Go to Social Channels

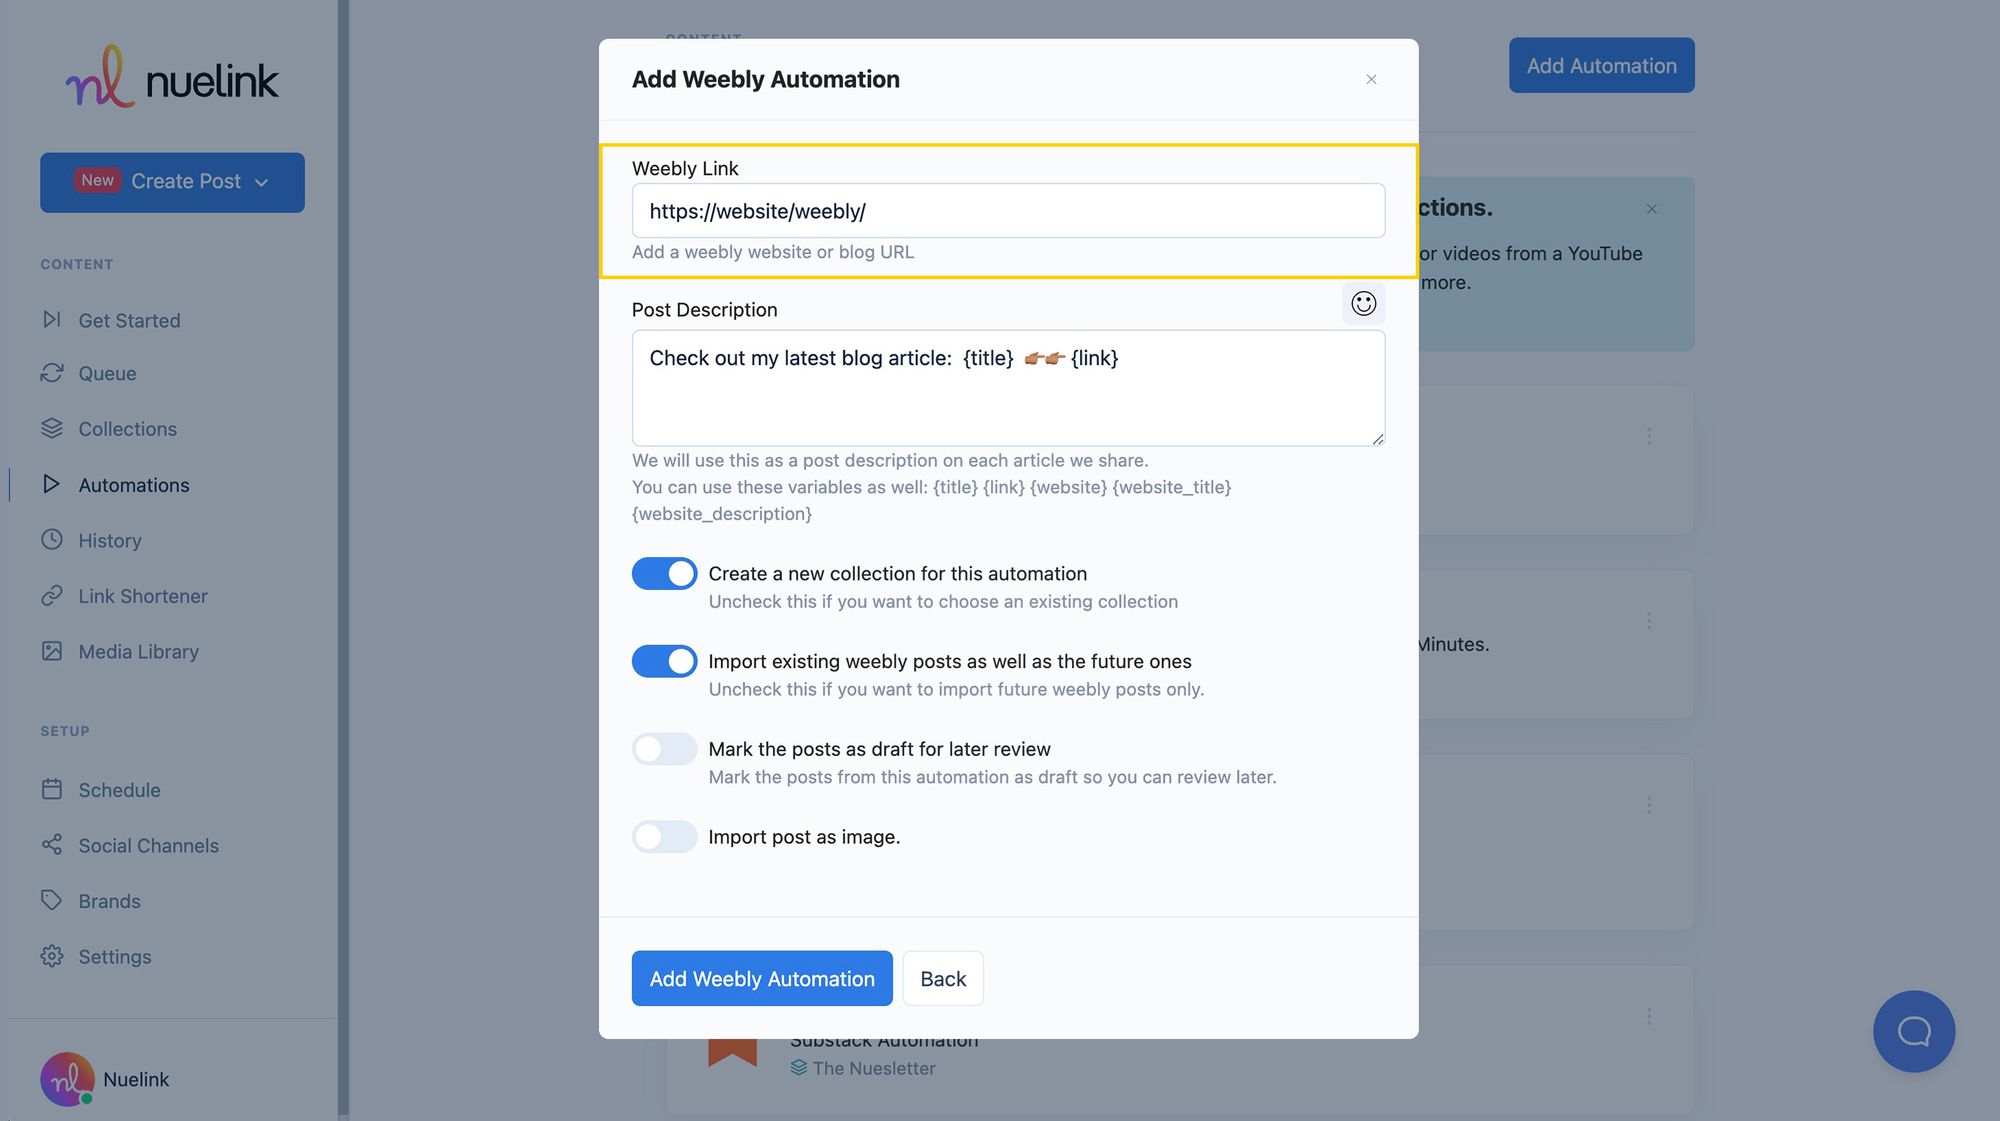148,845
